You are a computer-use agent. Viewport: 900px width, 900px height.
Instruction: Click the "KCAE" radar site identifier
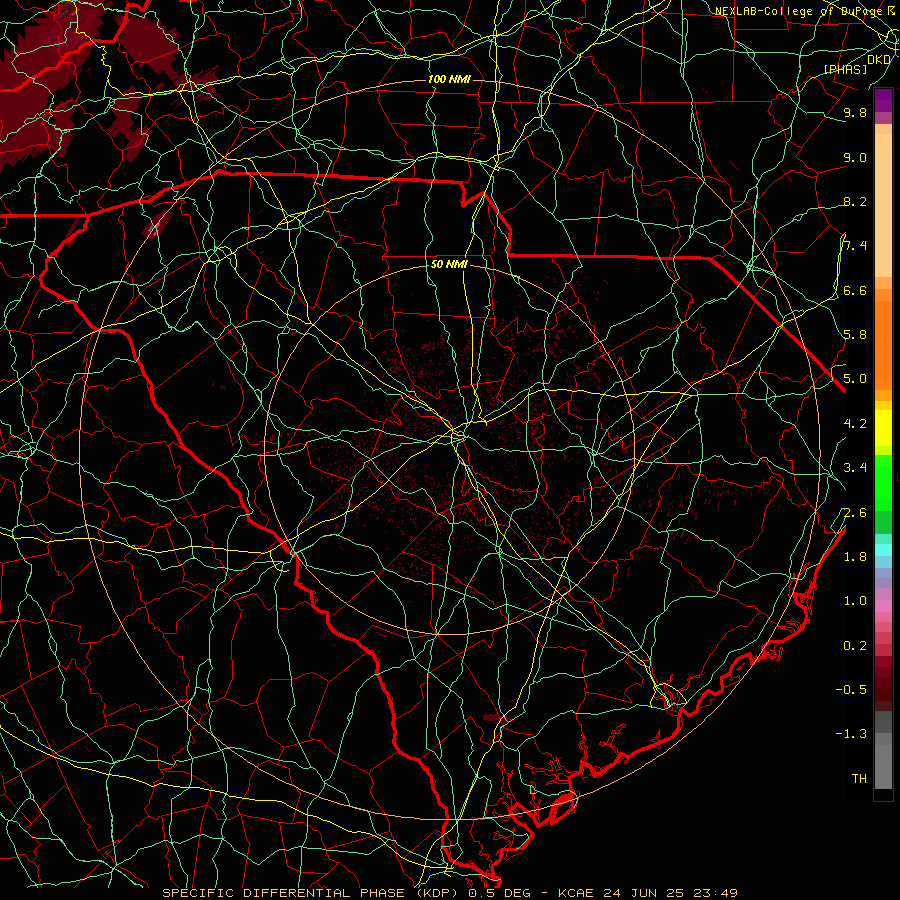pos(574,893)
